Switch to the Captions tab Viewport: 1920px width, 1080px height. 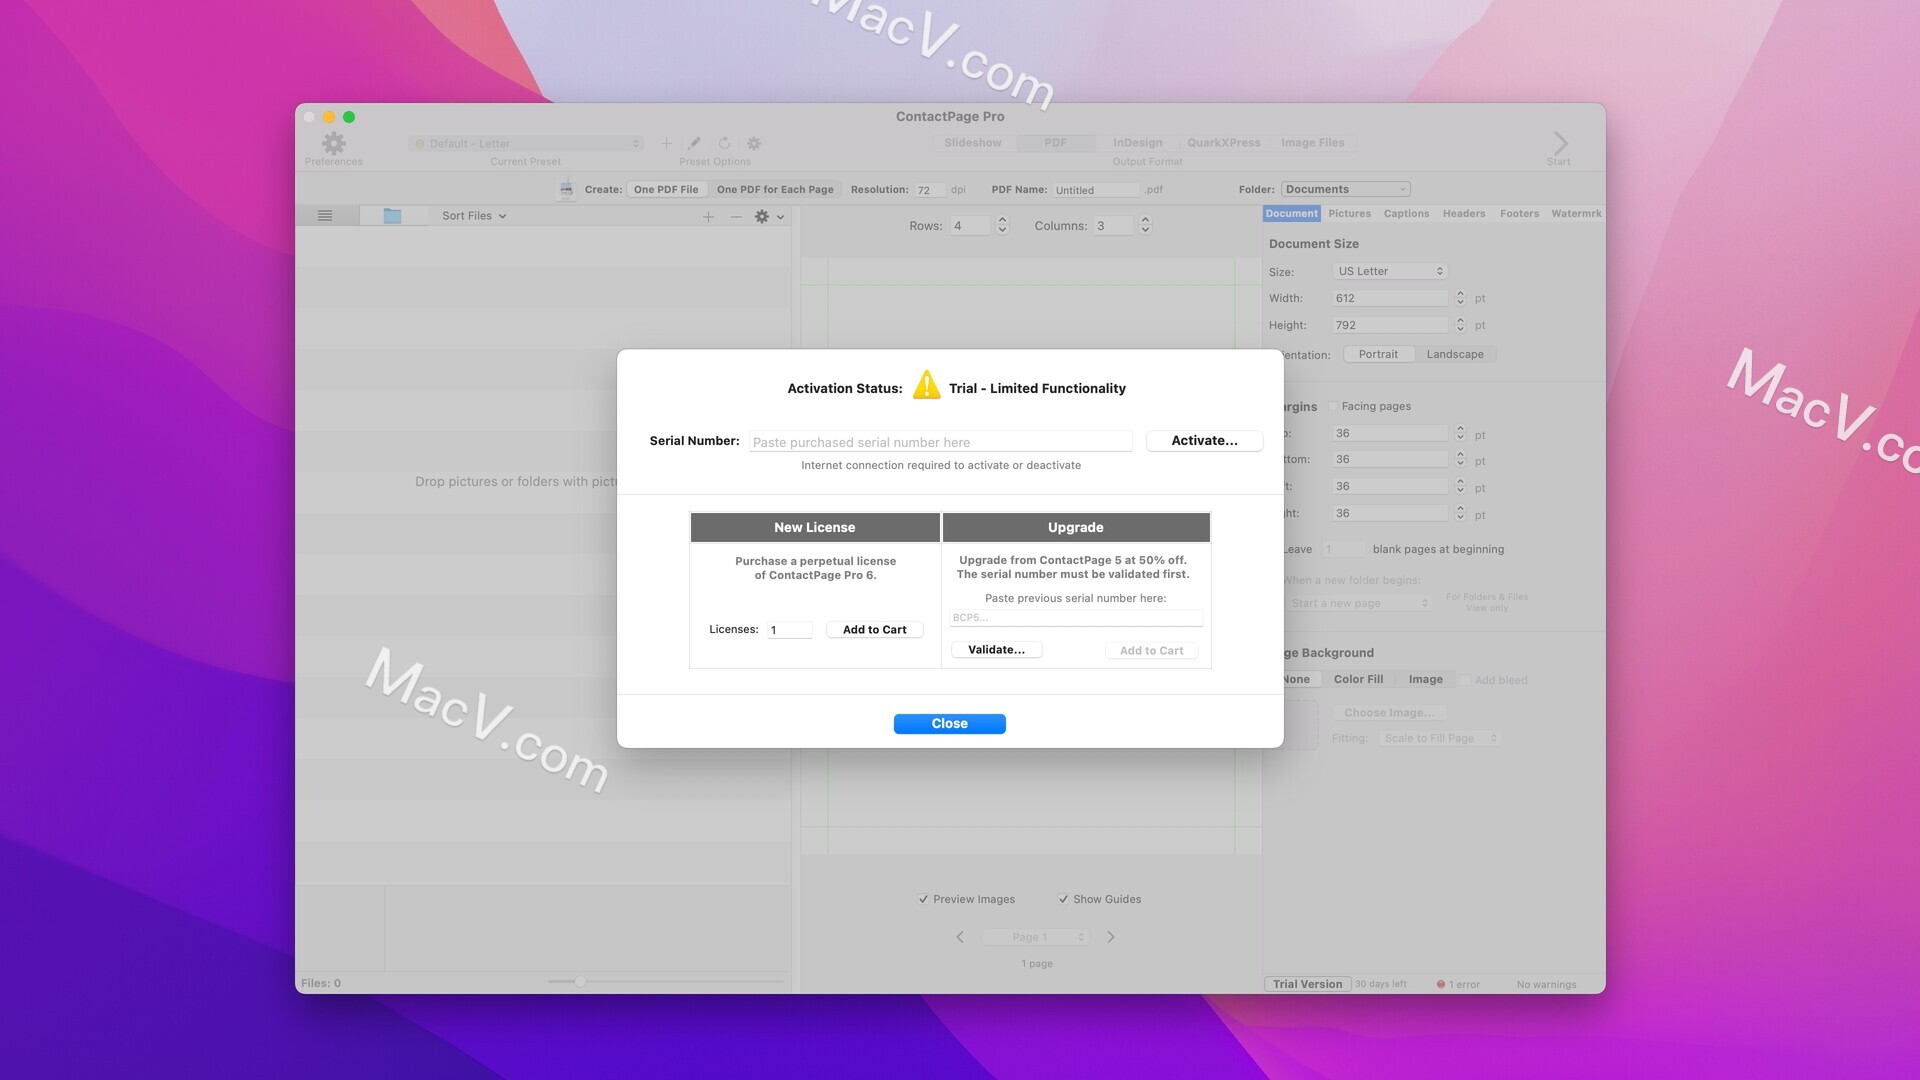tap(1406, 213)
